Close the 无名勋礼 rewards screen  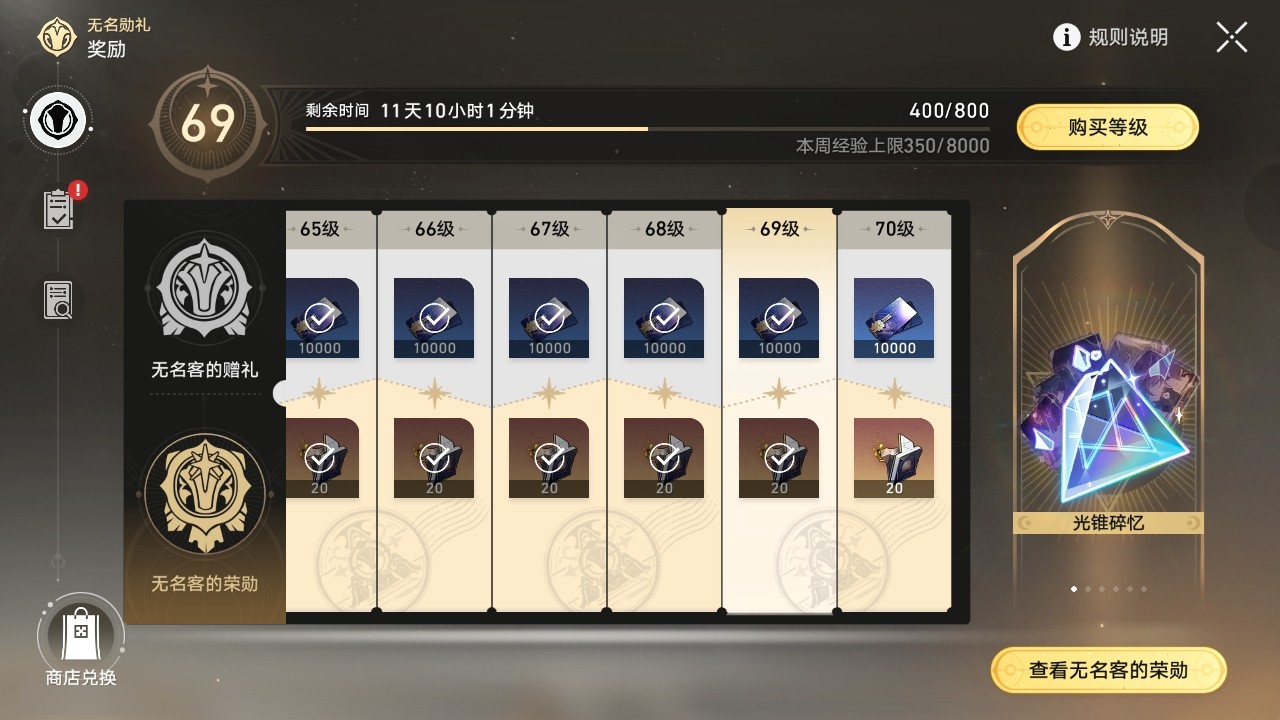1232,37
